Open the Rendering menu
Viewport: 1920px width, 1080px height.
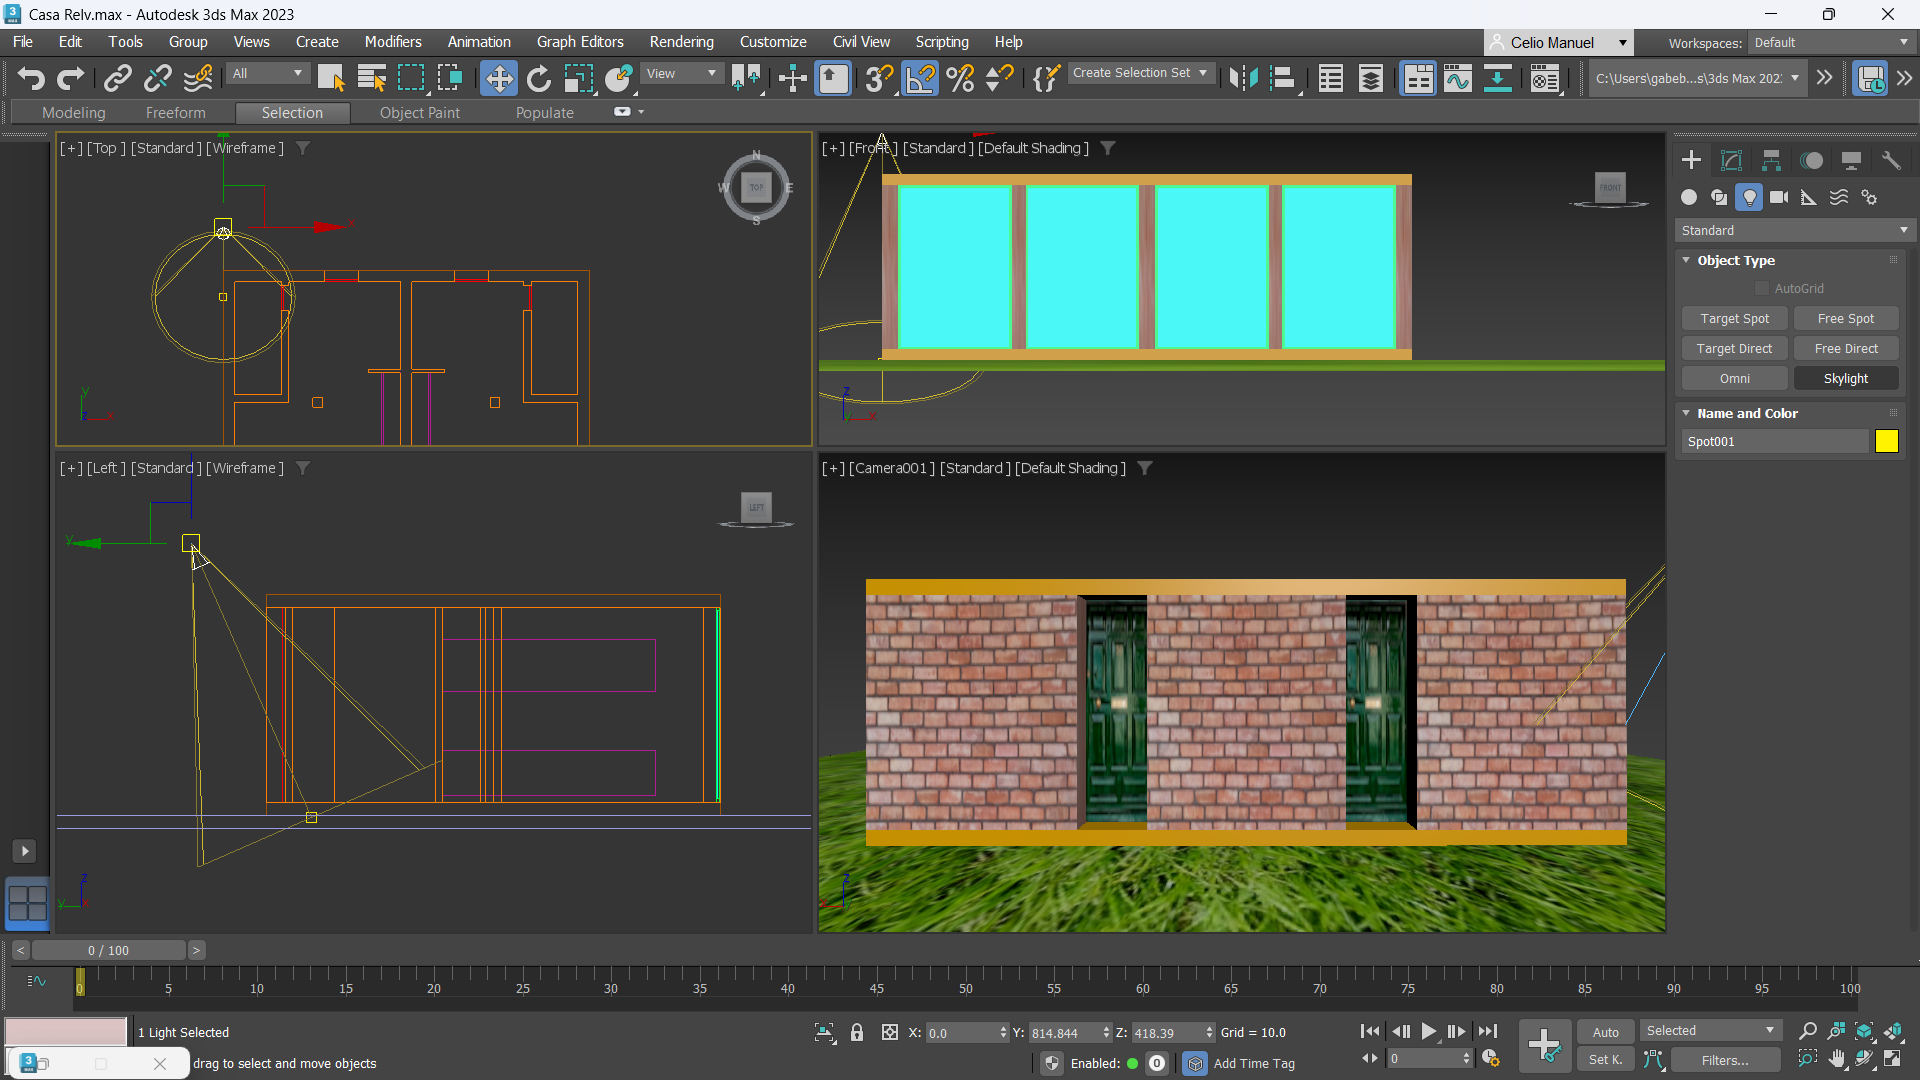pos(681,42)
